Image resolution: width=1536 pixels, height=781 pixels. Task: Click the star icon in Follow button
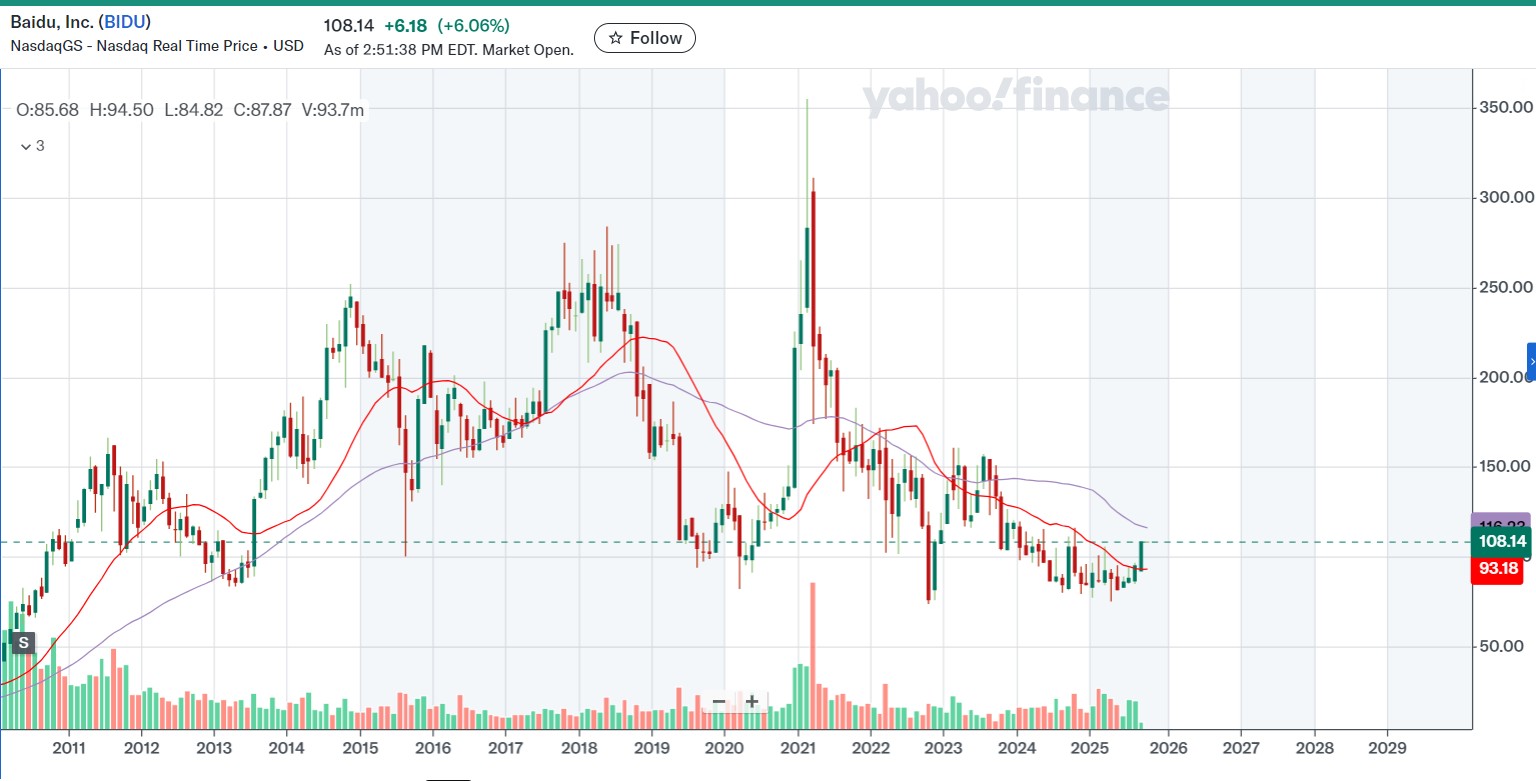coord(616,38)
